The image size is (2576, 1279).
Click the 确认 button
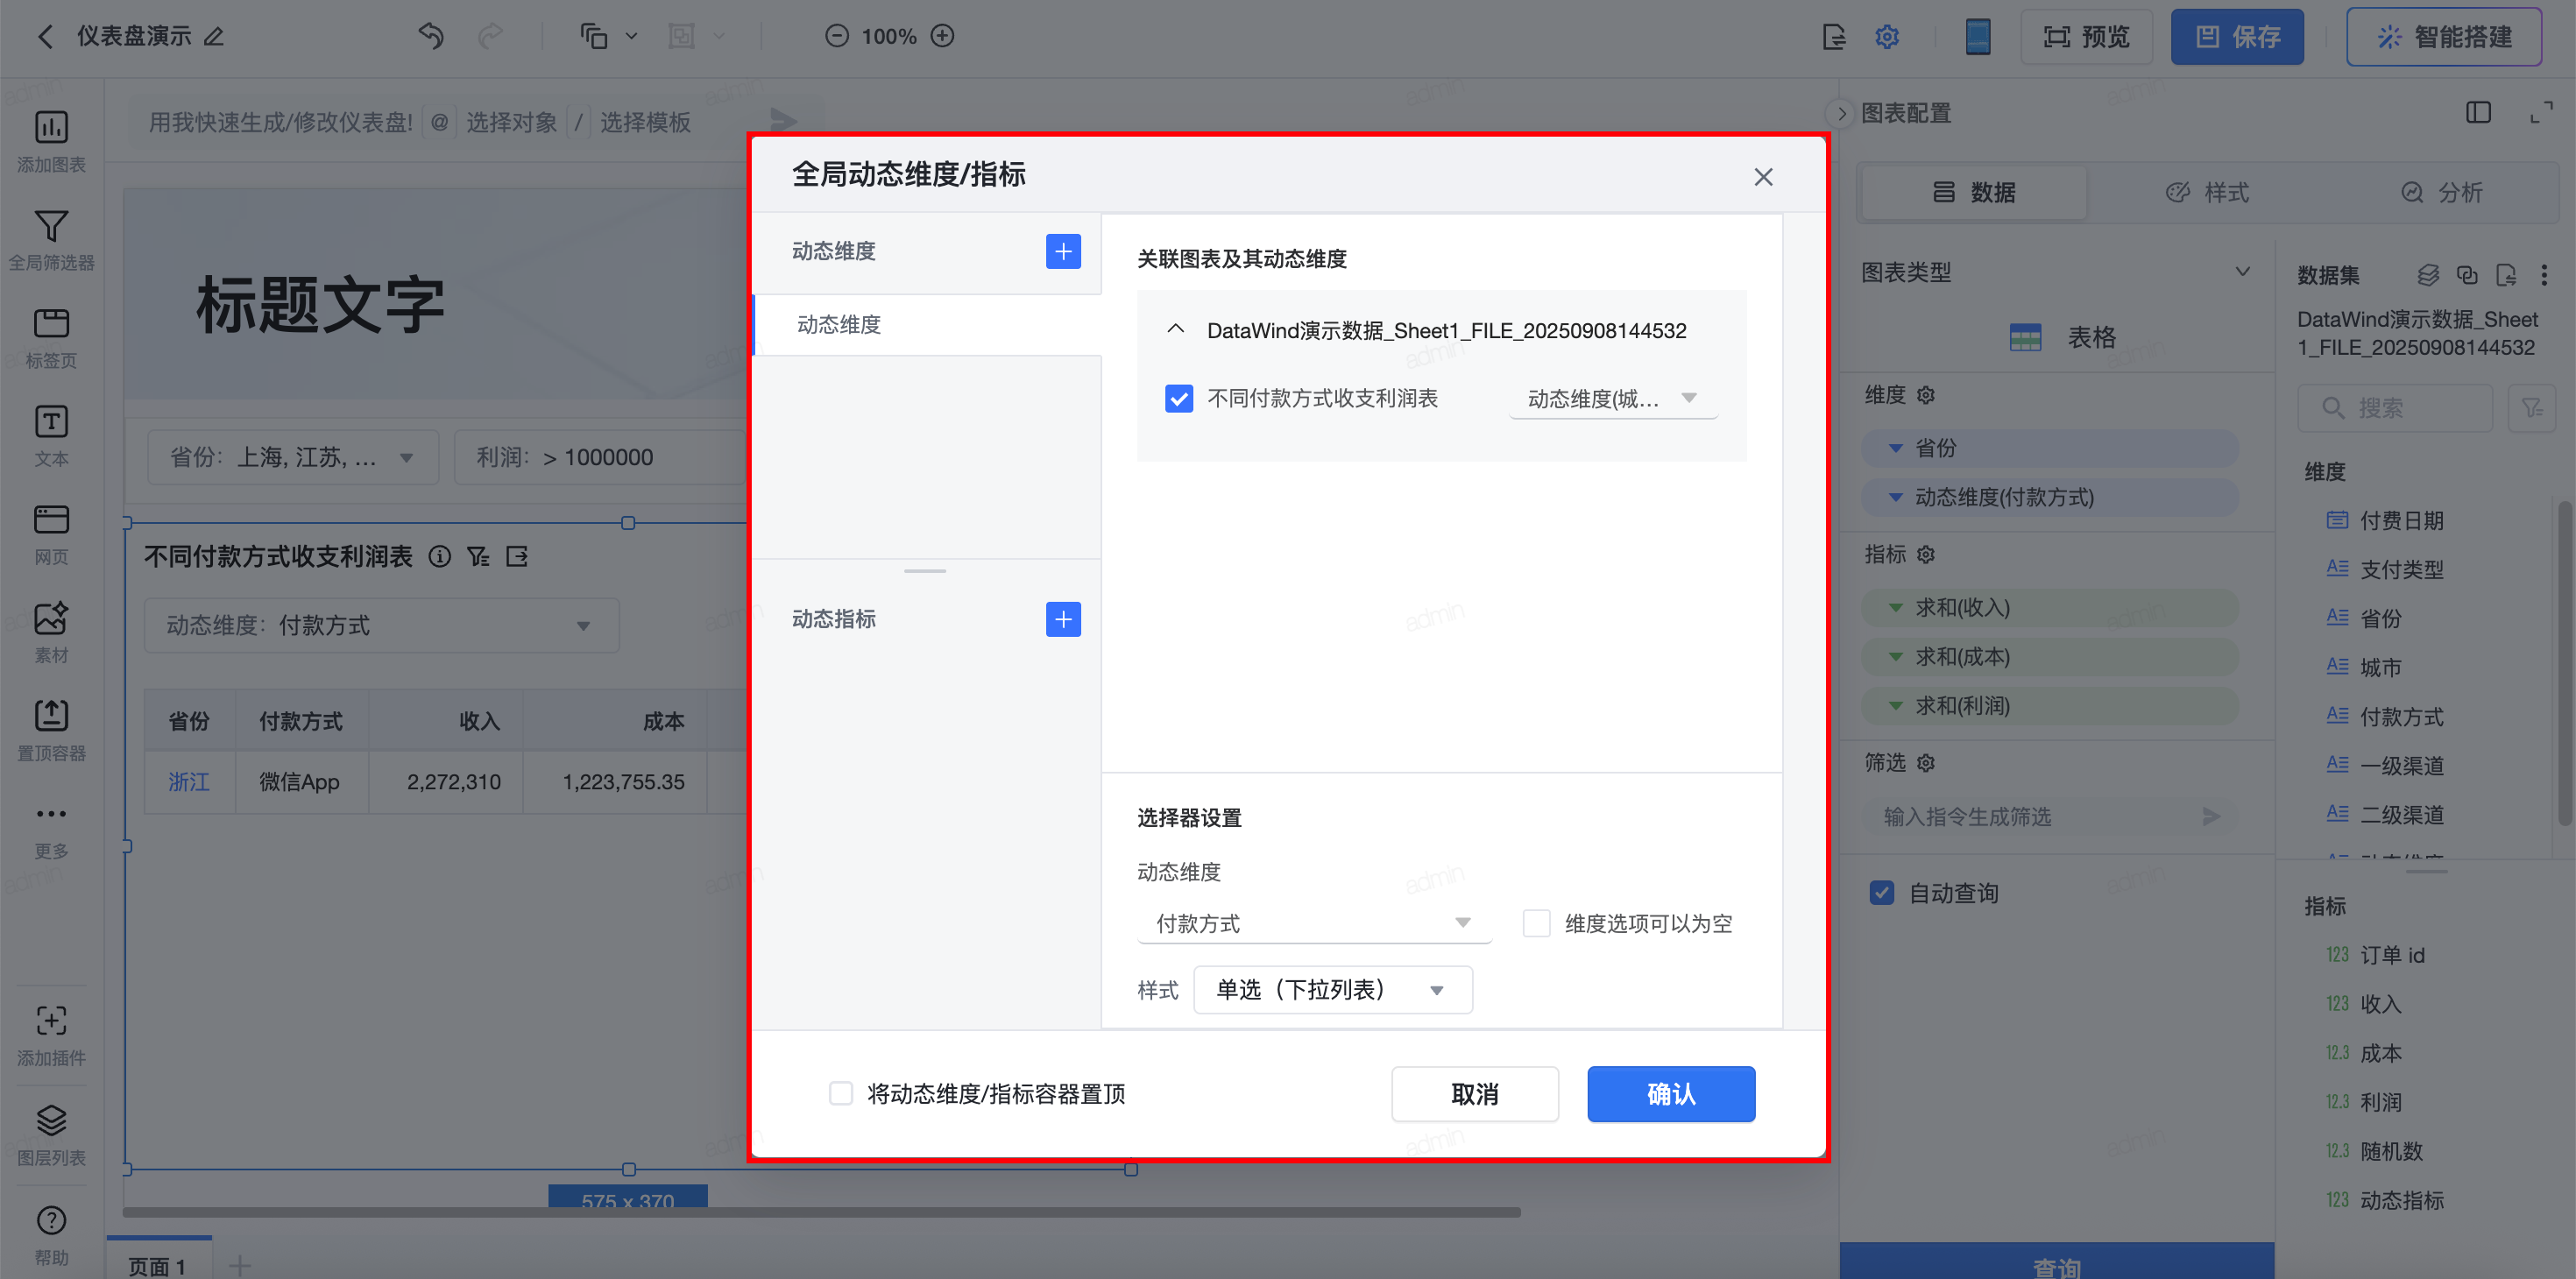click(1670, 1094)
